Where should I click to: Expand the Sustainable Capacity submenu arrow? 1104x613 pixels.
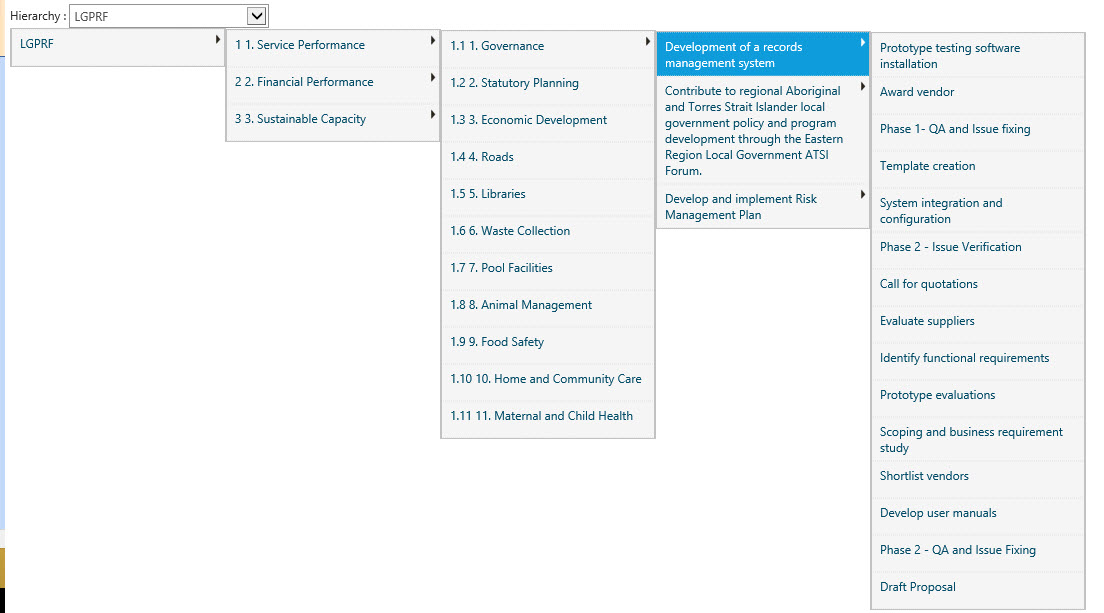(432, 114)
